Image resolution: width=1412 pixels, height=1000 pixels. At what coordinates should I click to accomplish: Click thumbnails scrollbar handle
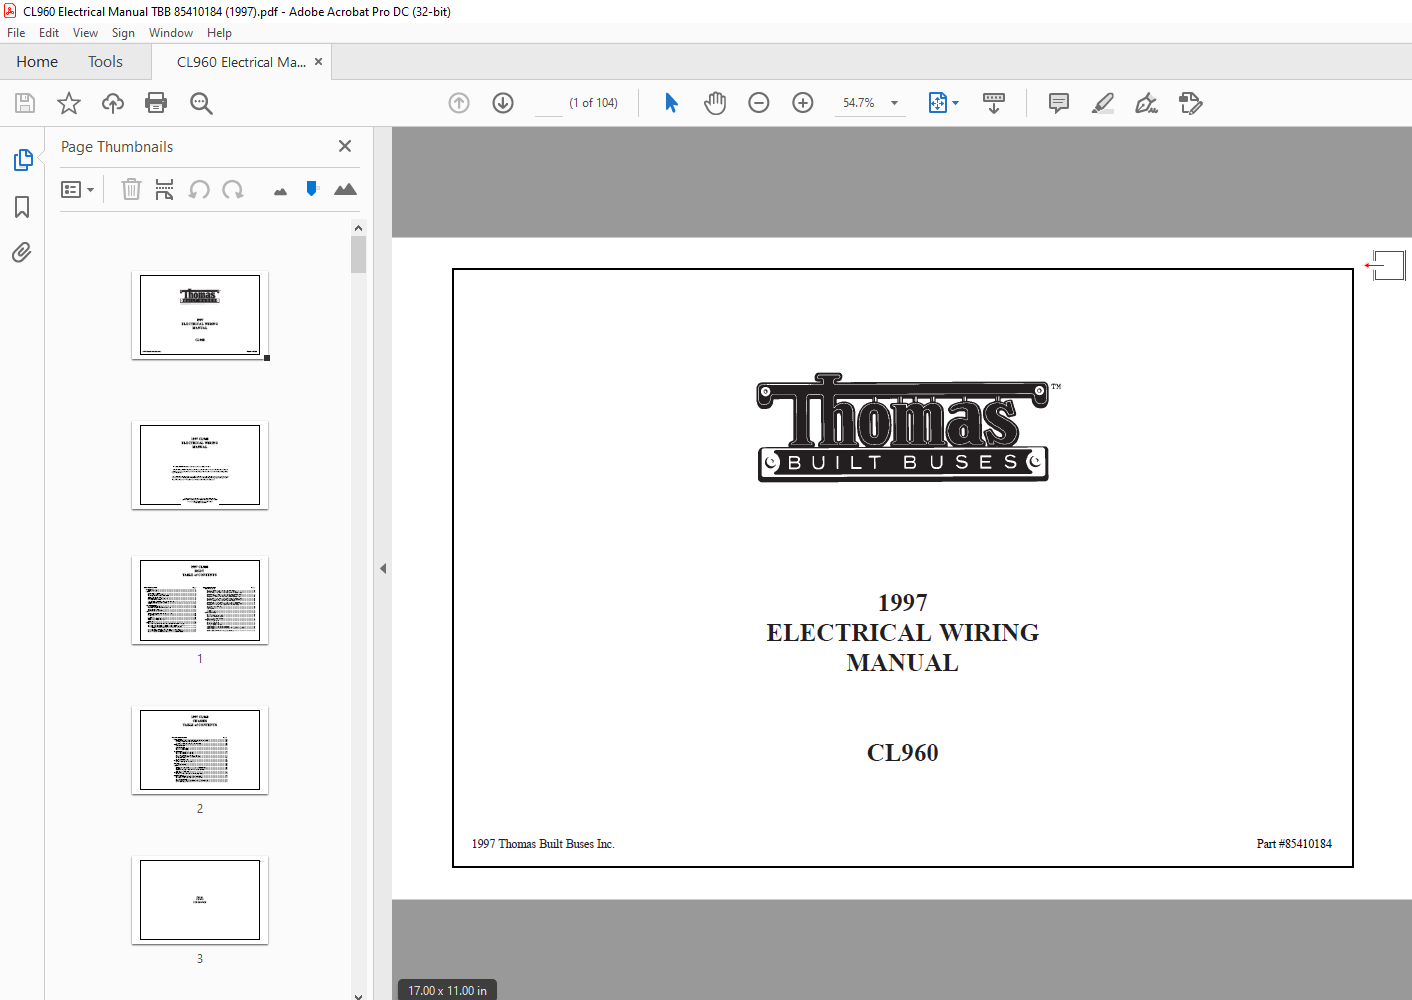point(358,255)
